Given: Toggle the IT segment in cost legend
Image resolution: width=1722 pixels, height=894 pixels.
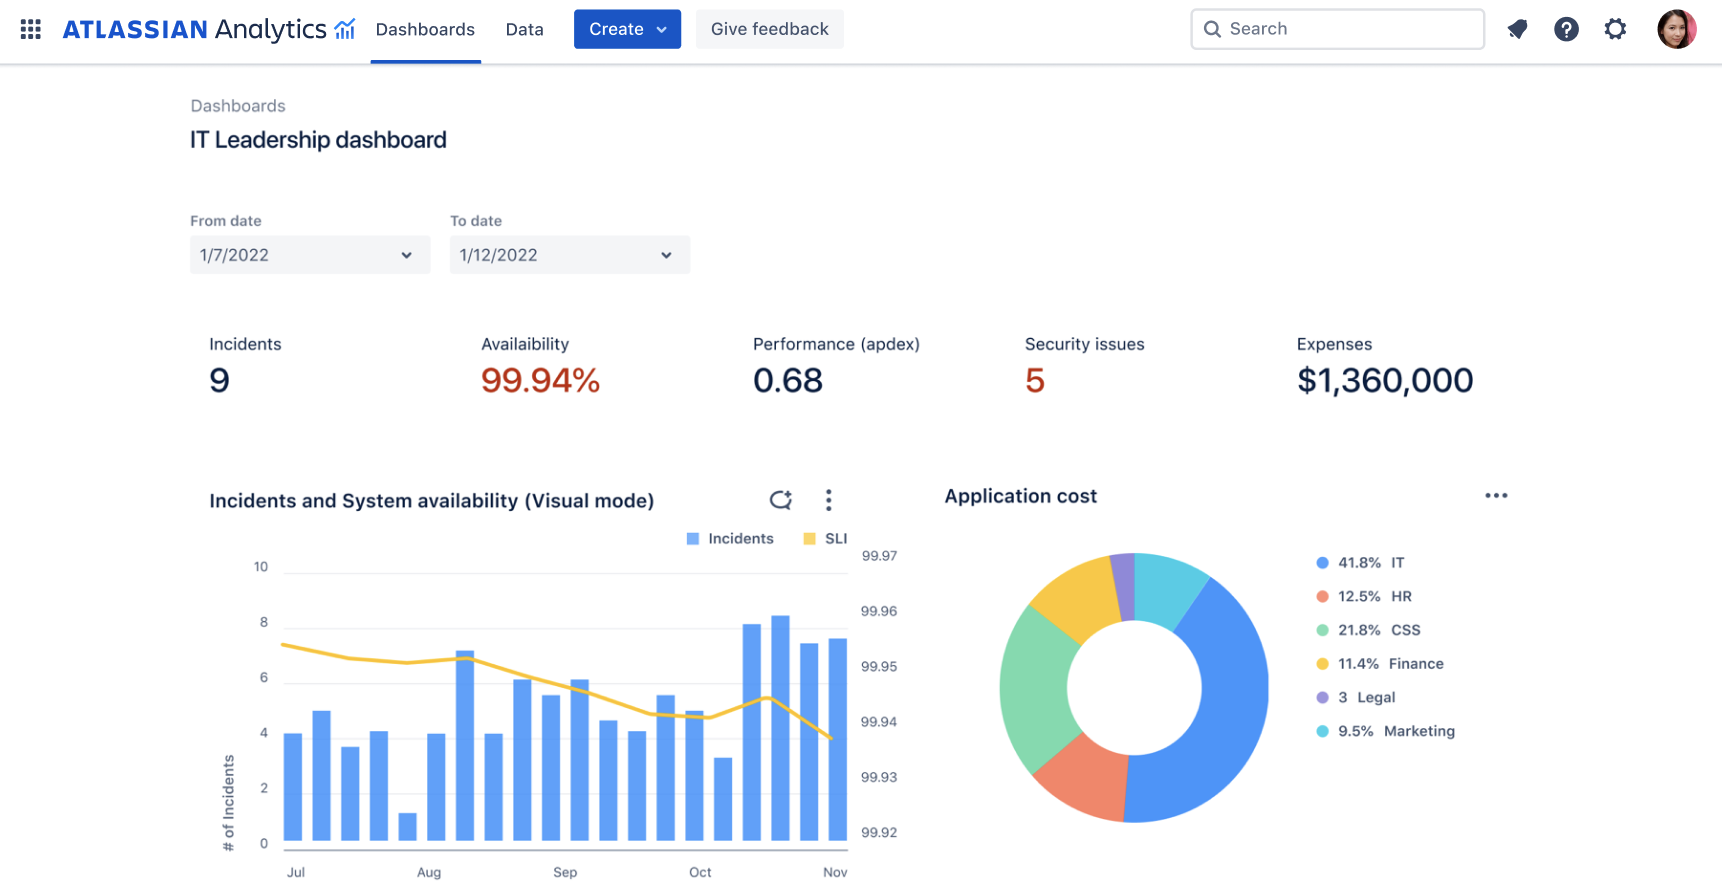Looking at the screenshot, I should click(1360, 563).
